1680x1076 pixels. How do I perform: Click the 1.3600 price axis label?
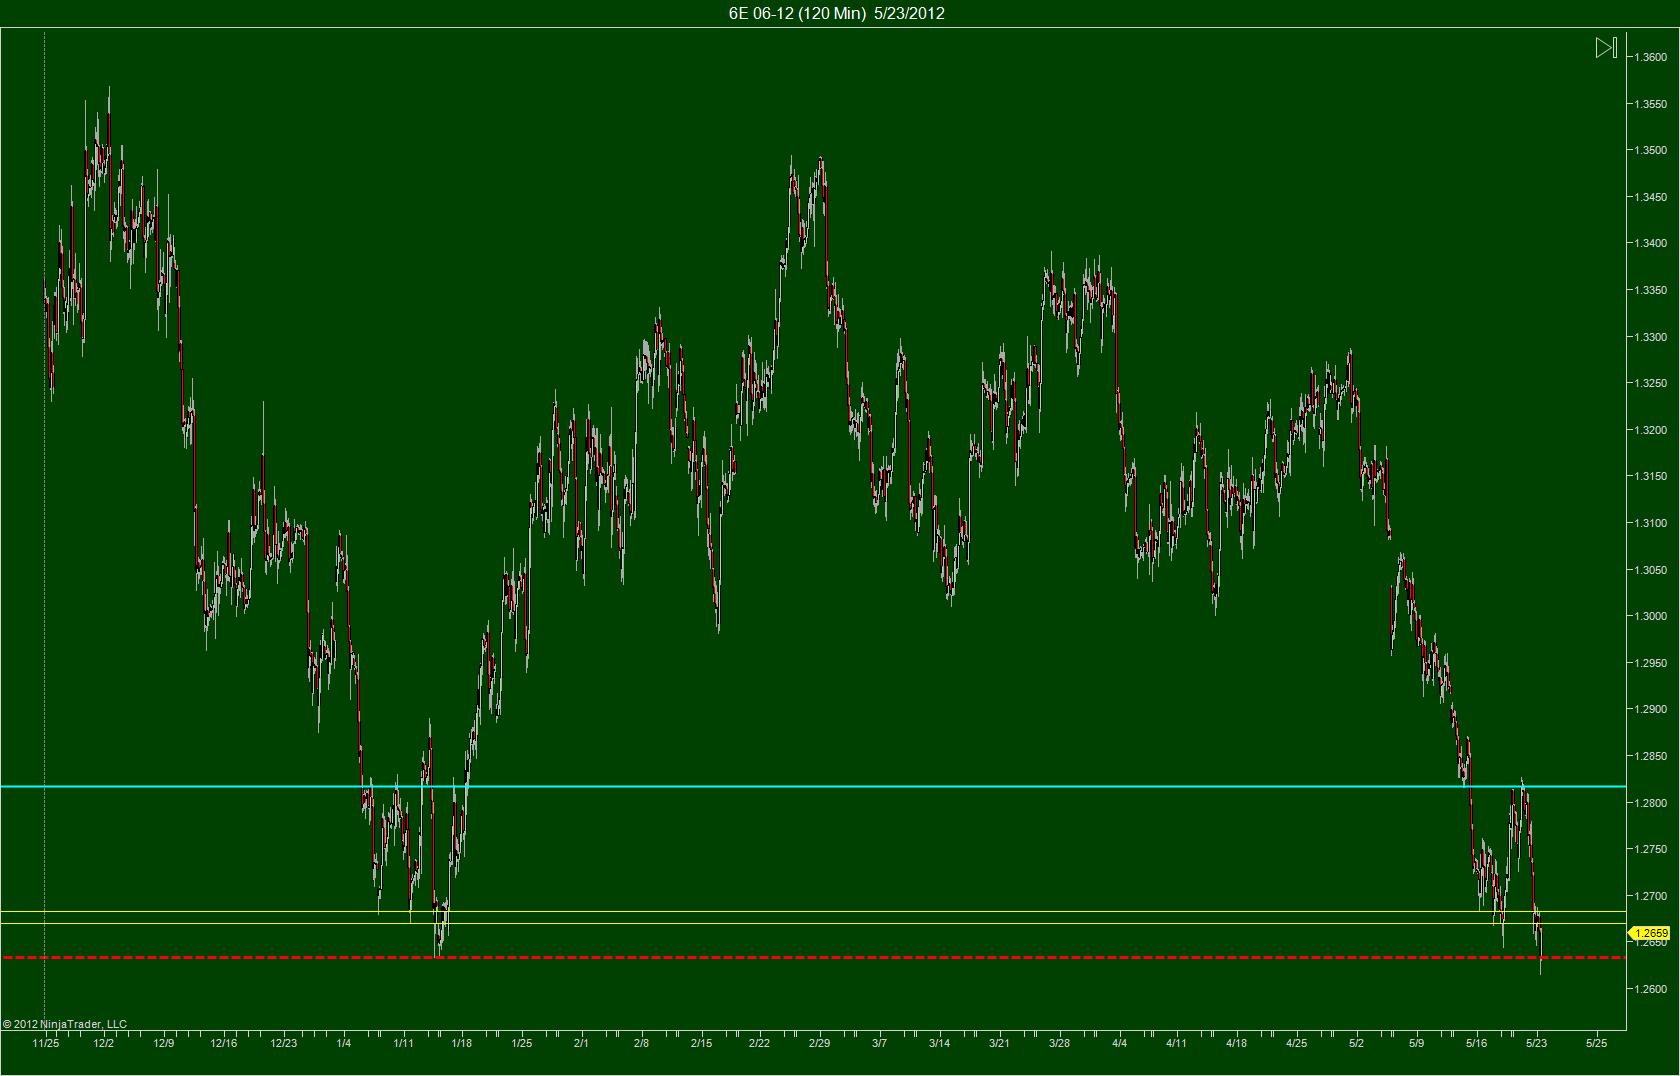pyautogui.click(x=1650, y=57)
